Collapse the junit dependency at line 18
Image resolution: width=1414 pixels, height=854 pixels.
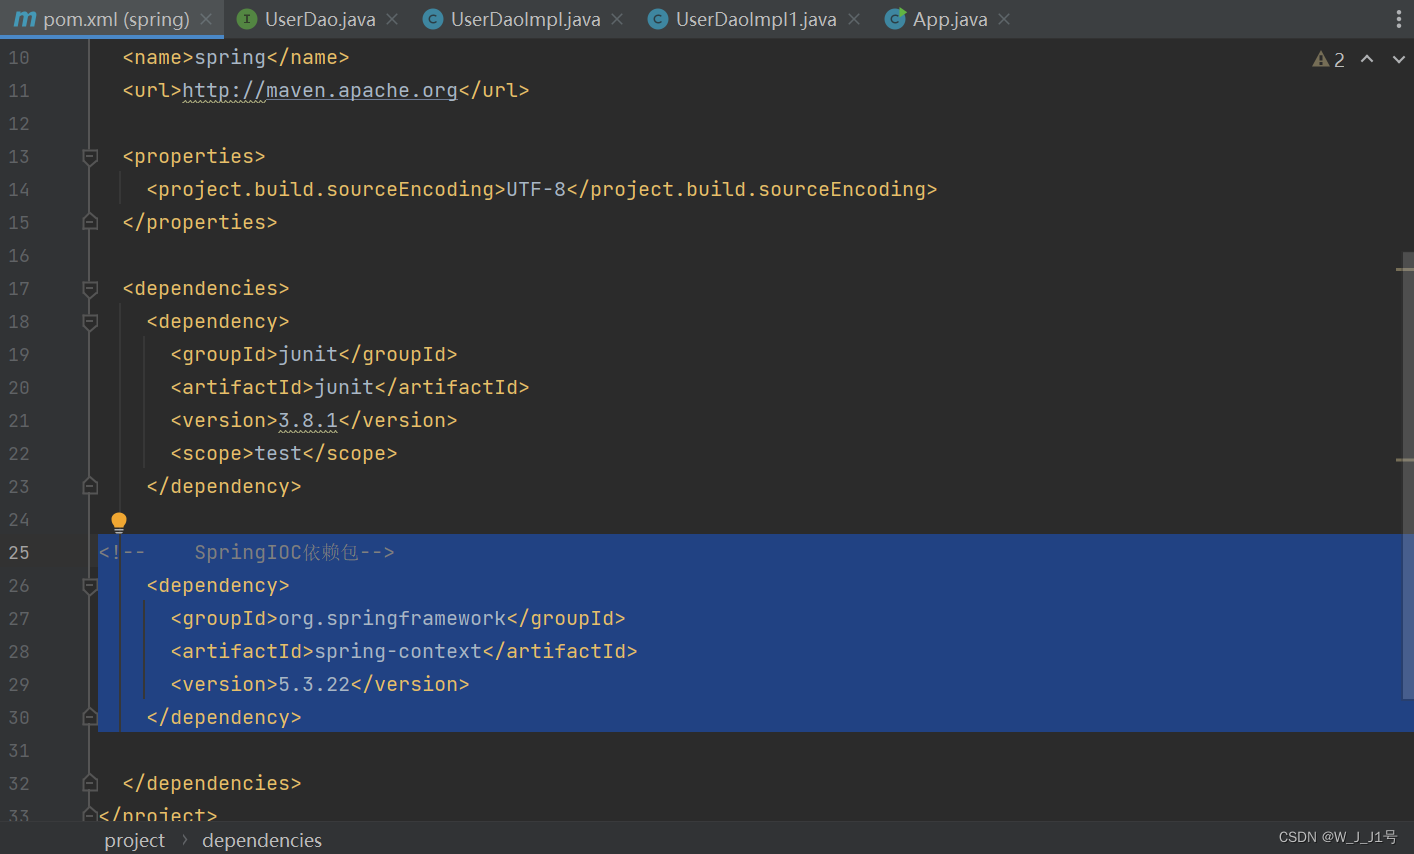[90, 321]
